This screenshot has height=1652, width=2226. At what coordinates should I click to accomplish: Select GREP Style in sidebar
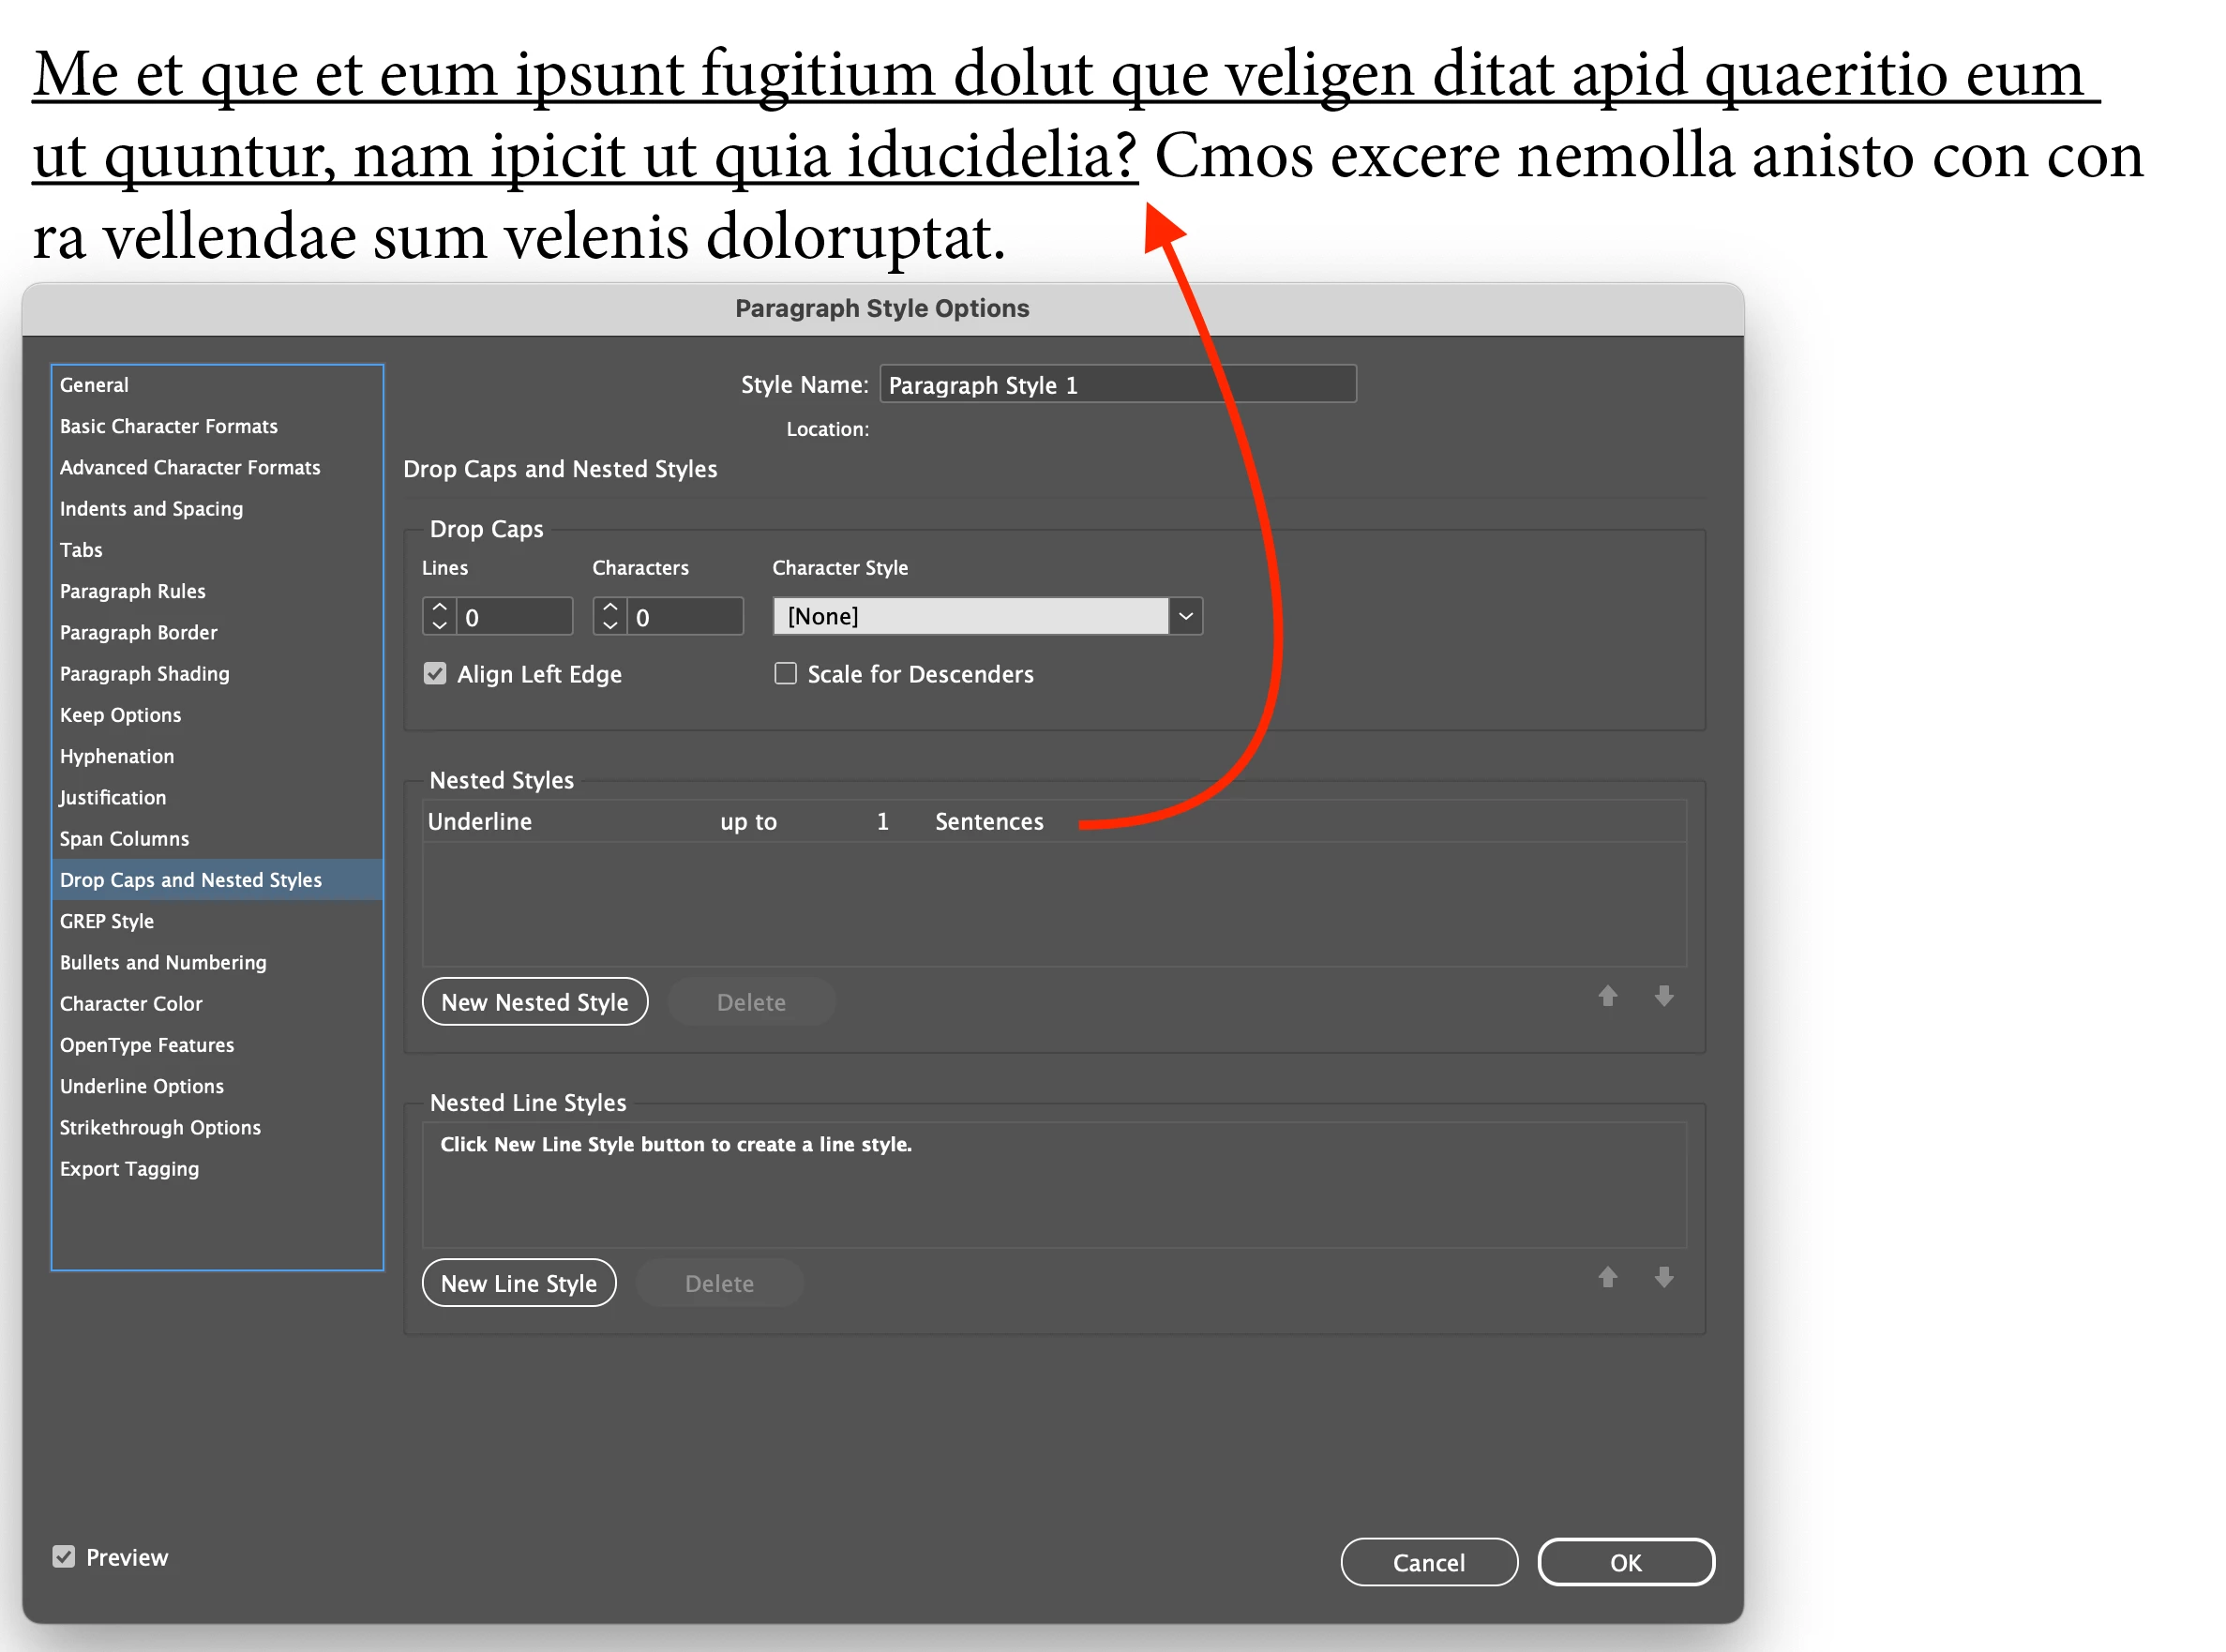coord(107,921)
